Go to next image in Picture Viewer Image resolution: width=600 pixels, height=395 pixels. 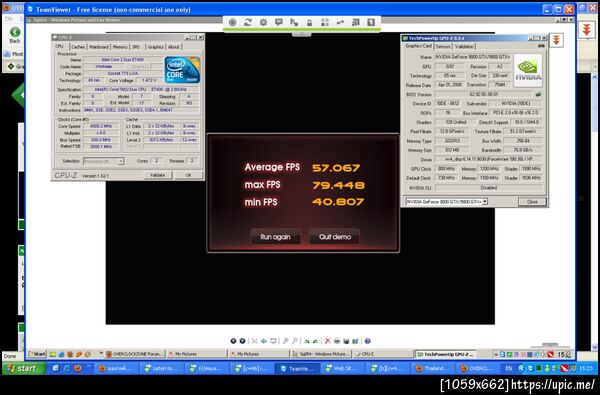click(242, 341)
